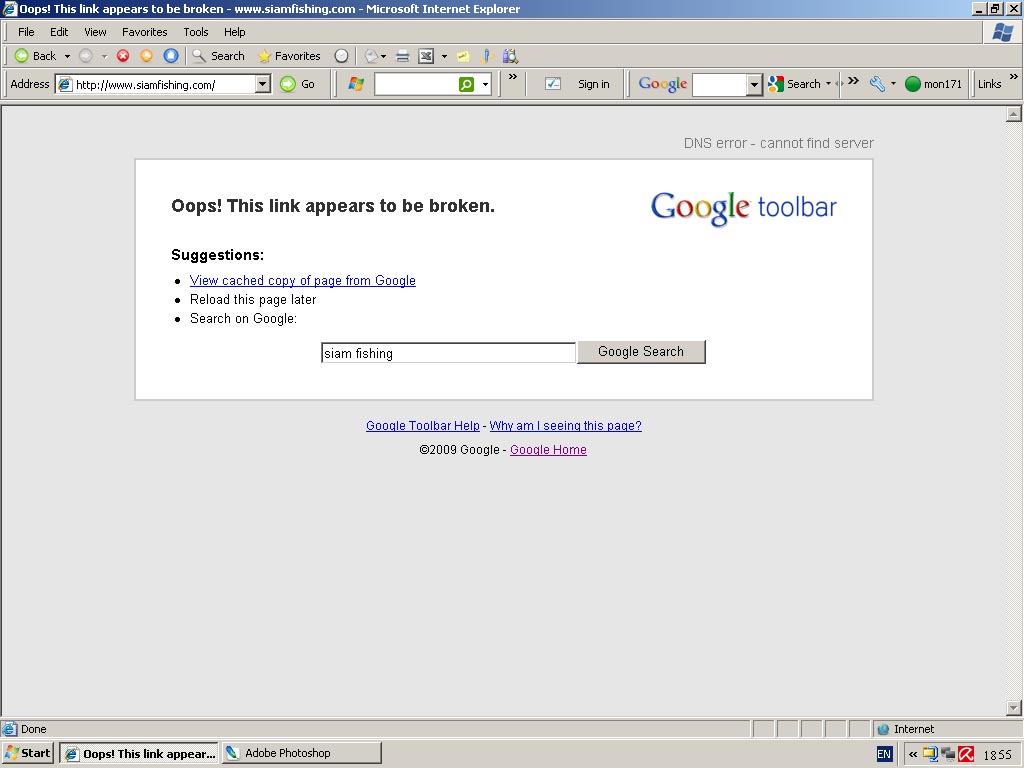Click the Avira red umbrella tray icon
Image resolution: width=1024 pixels, height=768 pixels.
(x=966, y=754)
